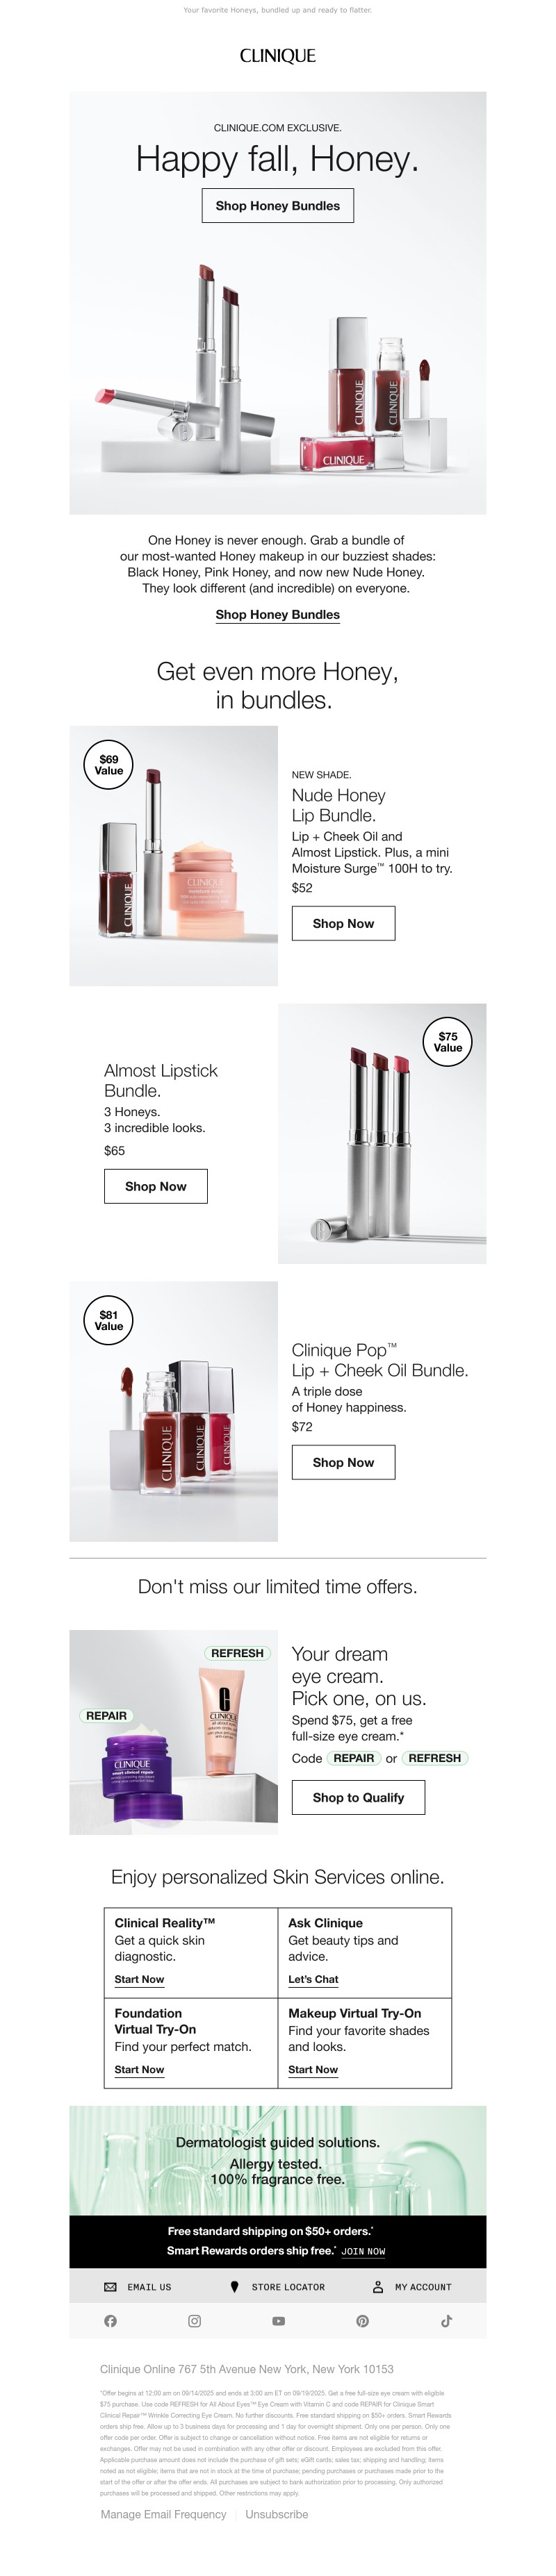
Task: Open the Facebook icon in footer
Action: (110, 2321)
